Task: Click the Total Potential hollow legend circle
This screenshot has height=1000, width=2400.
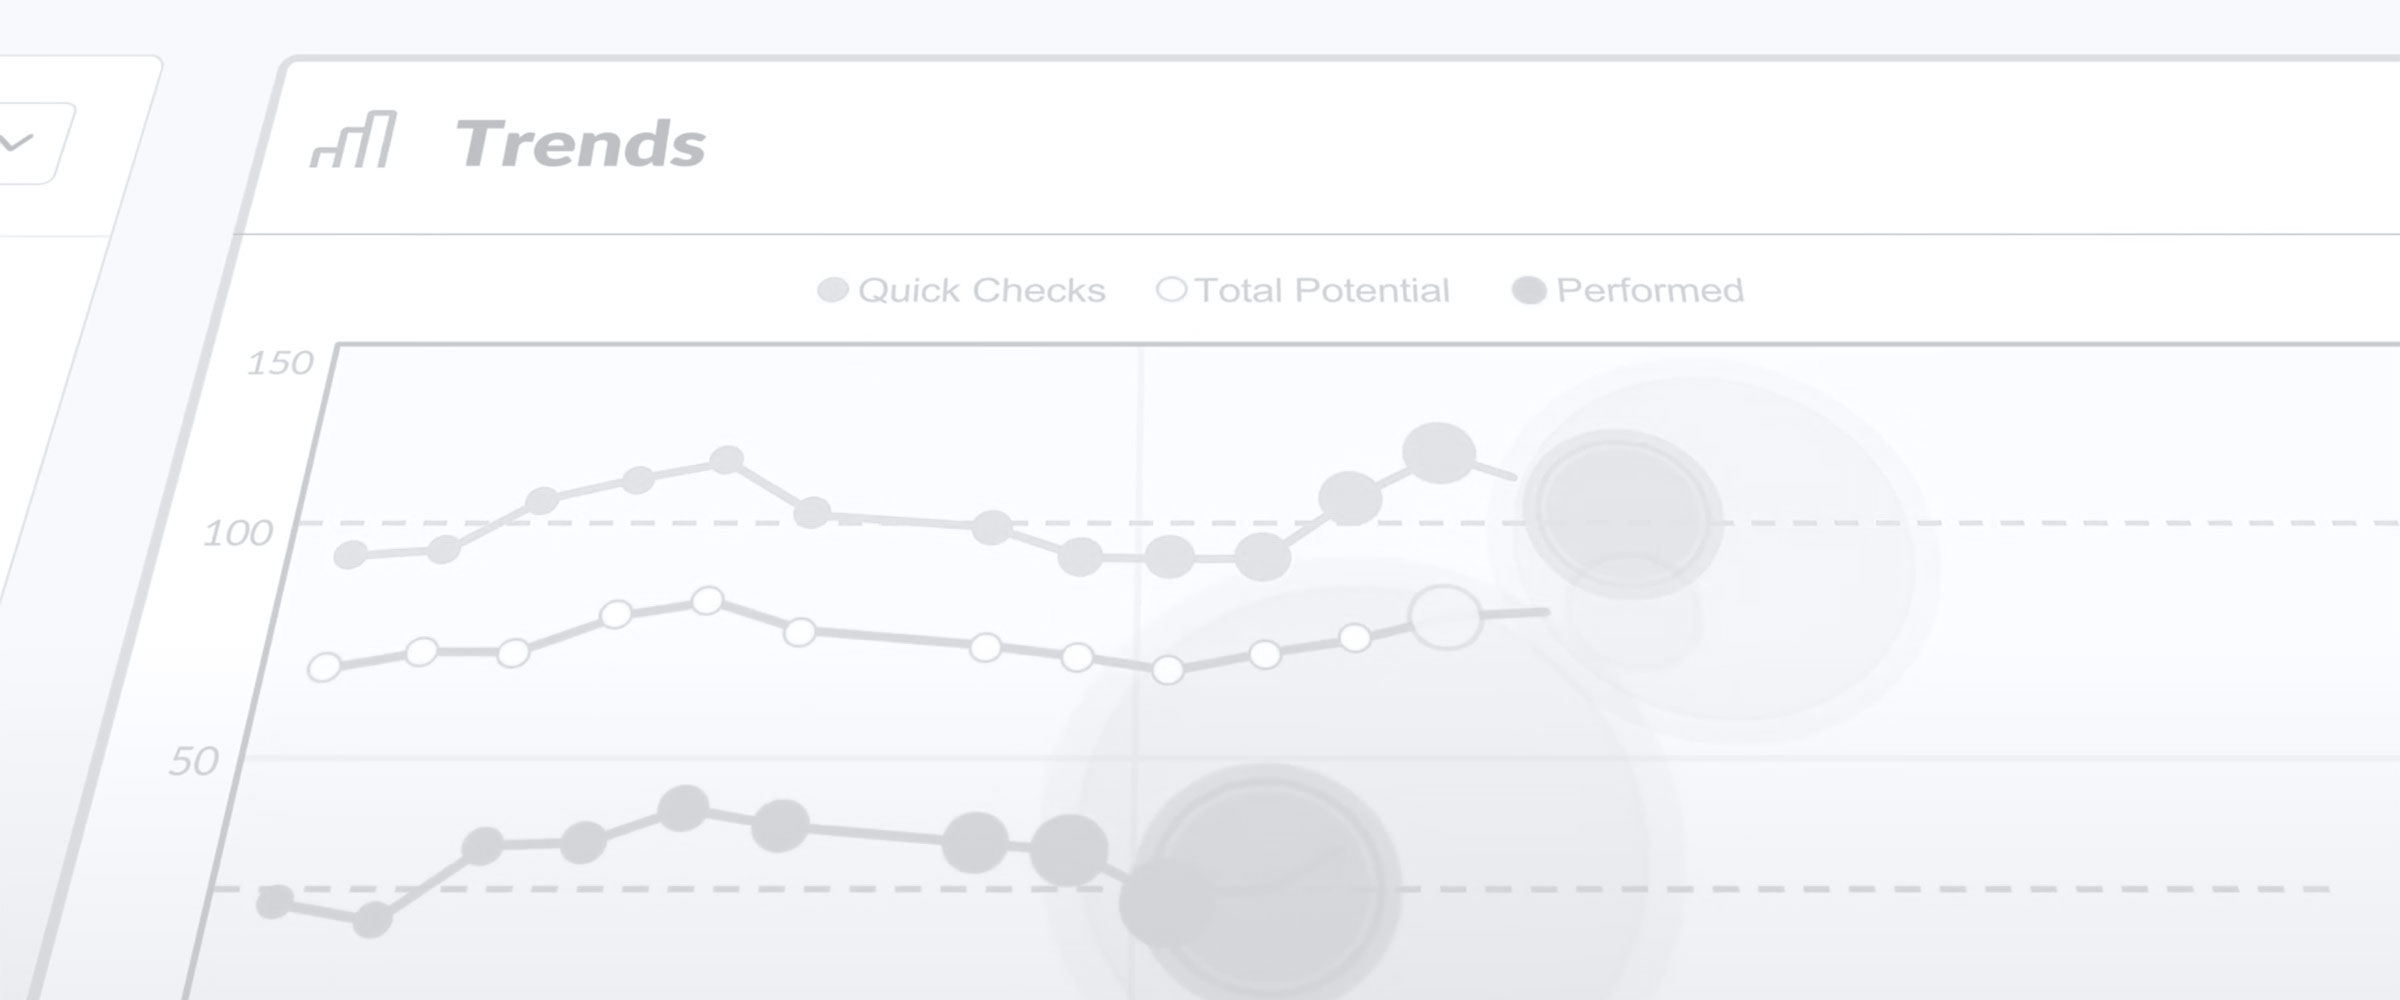Action: point(1171,289)
